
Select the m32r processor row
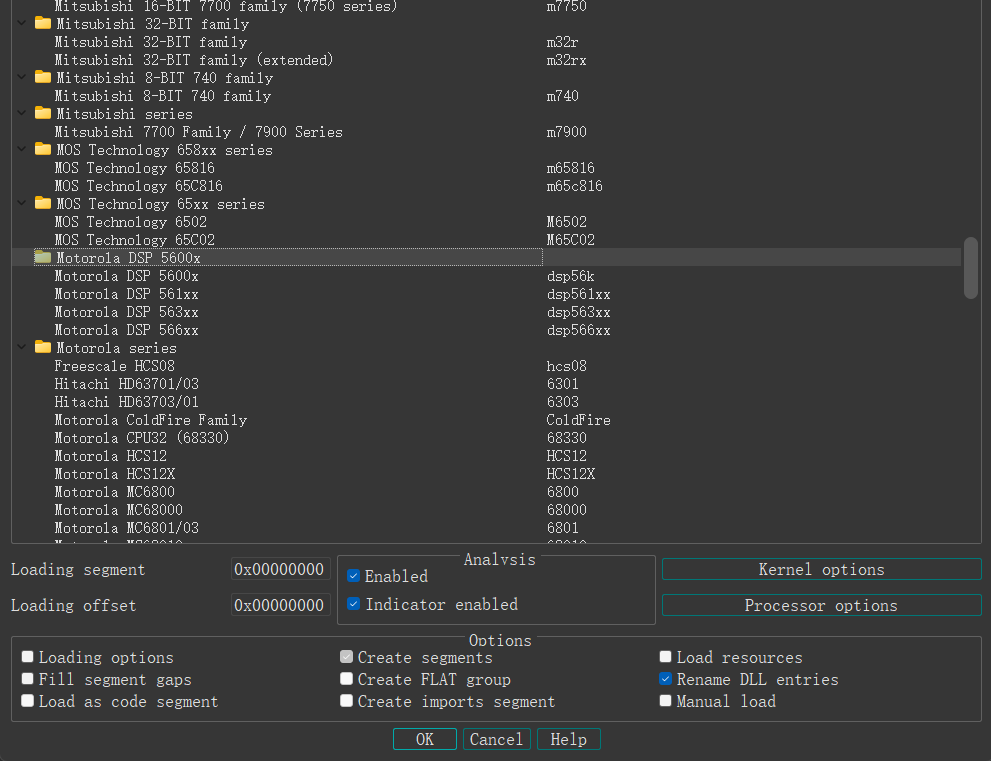[487, 42]
